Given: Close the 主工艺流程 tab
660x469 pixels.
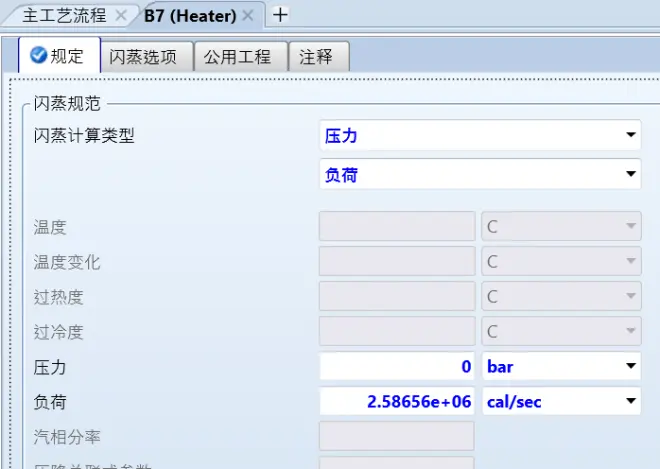Looking at the screenshot, I should pyautogui.click(x=121, y=15).
